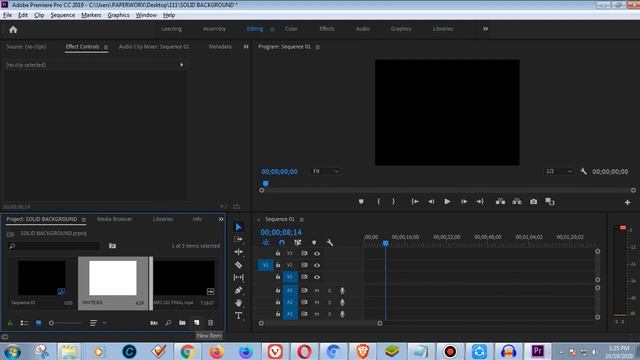Image resolution: width=640 pixels, height=360 pixels.
Task: Select the Ripple Edit tool
Action: [x=239, y=252]
